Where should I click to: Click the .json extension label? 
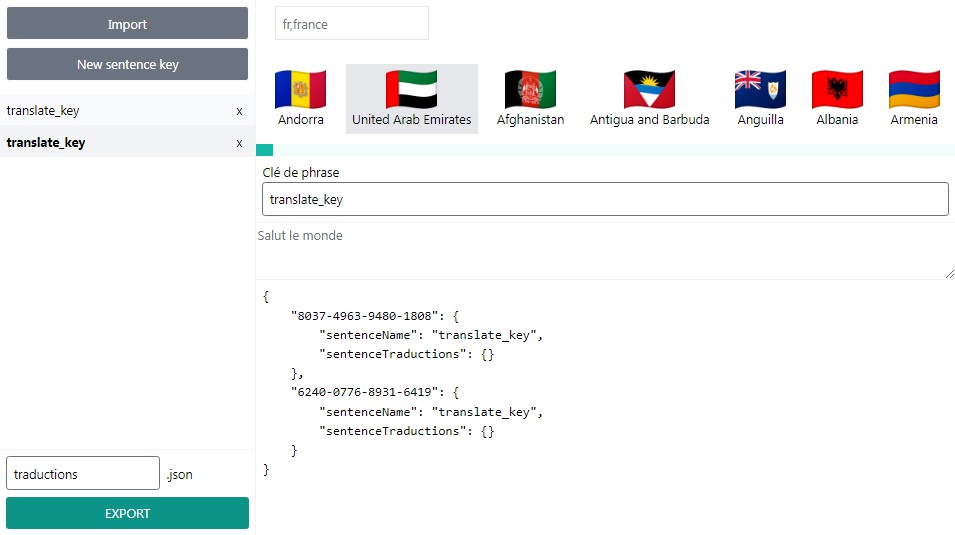tap(180, 474)
